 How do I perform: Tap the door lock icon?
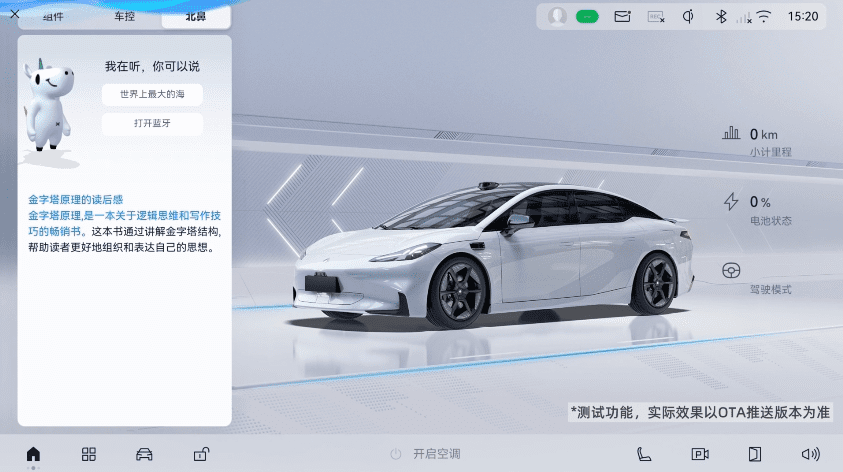[x=201, y=454]
